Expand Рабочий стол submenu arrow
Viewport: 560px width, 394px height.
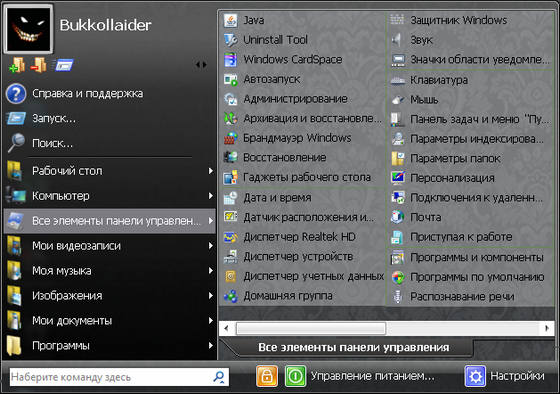tap(211, 171)
